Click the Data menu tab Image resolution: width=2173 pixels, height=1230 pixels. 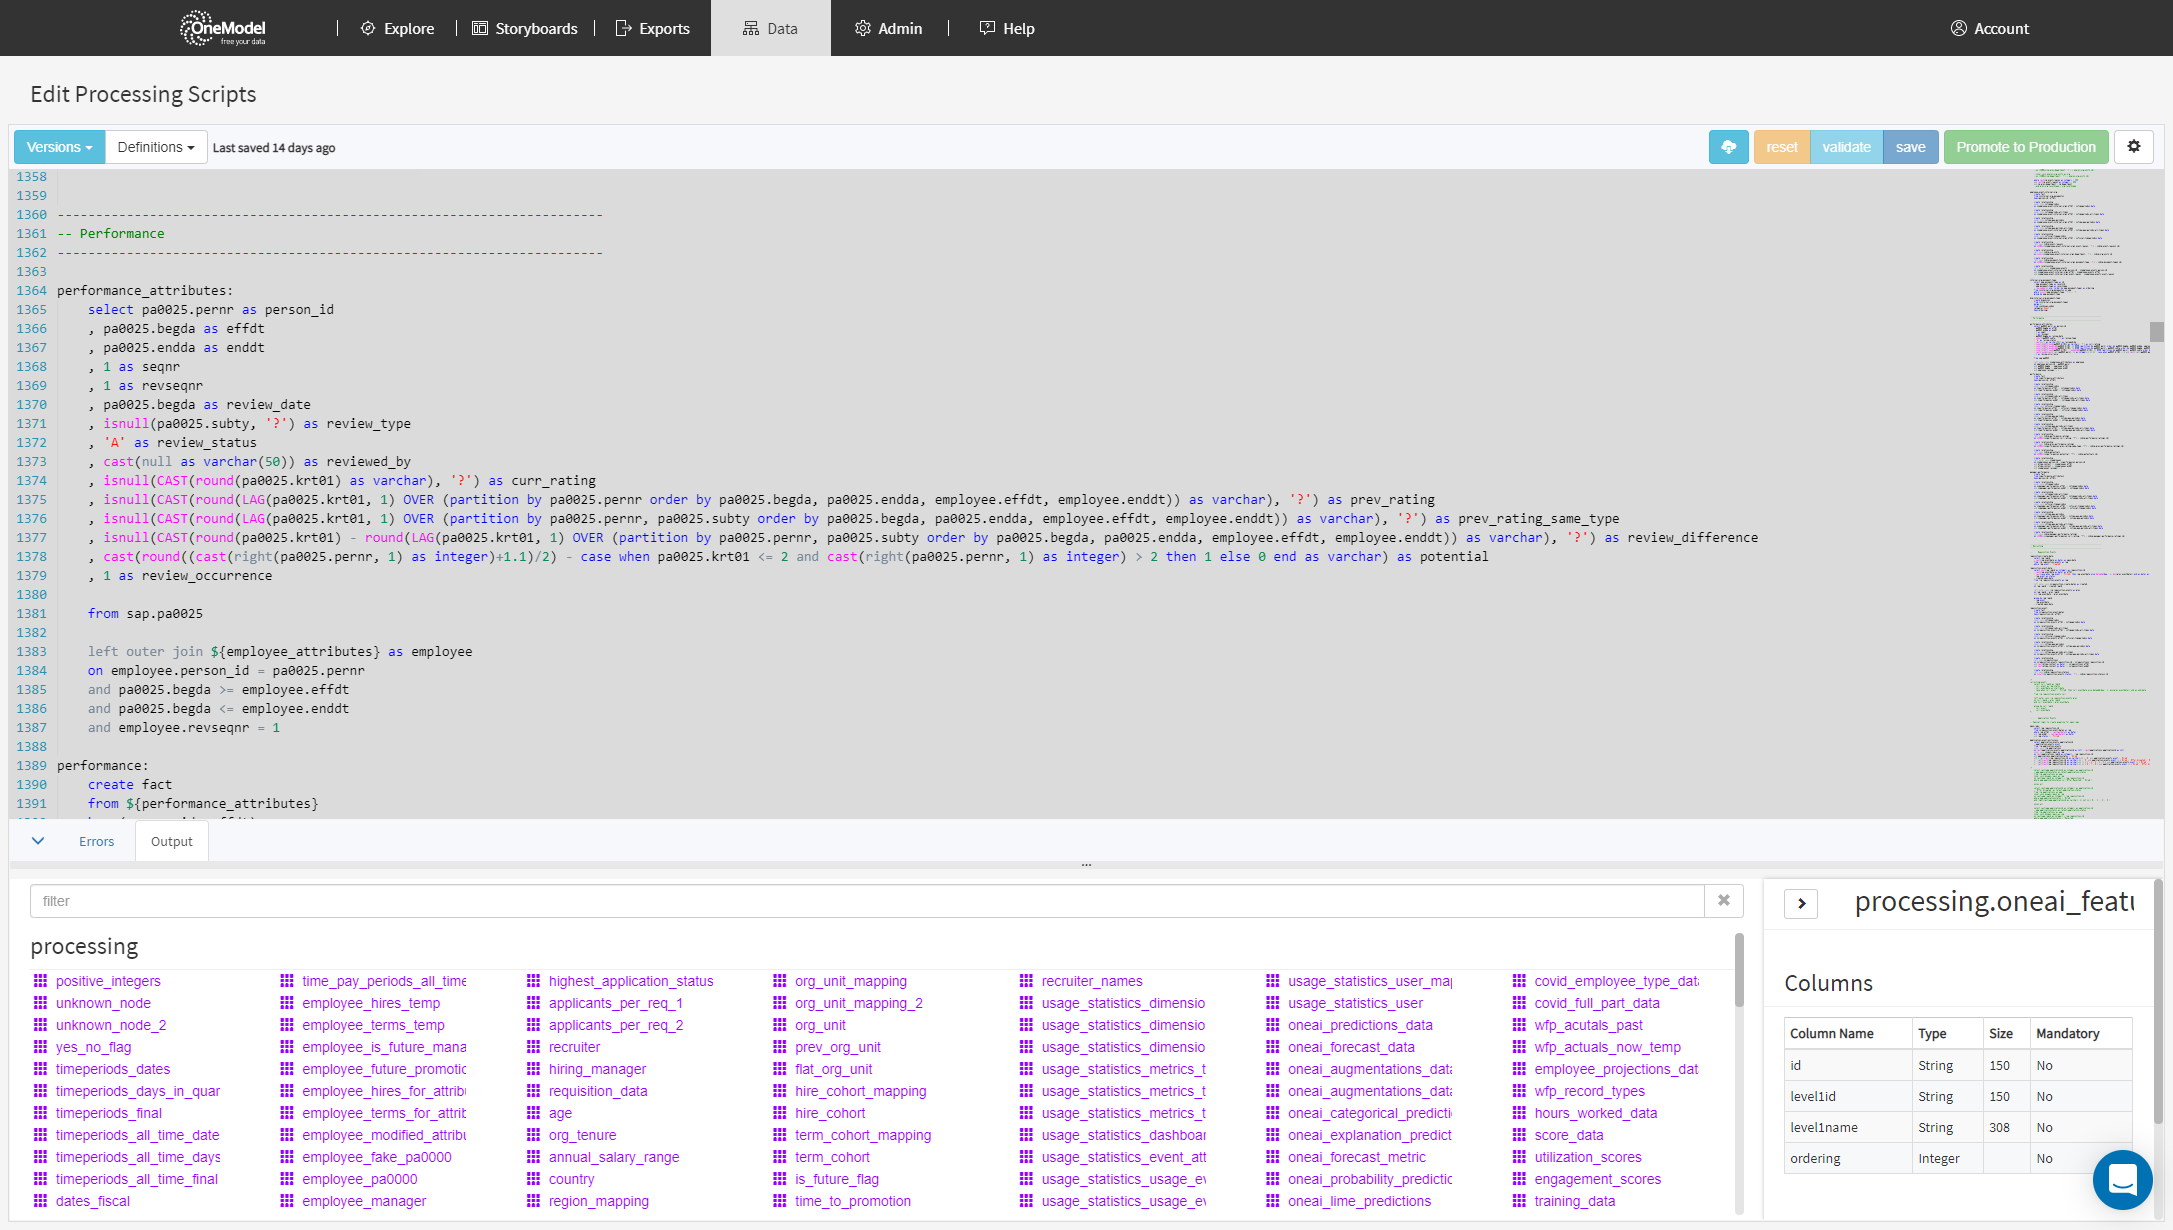click(770, 28)
